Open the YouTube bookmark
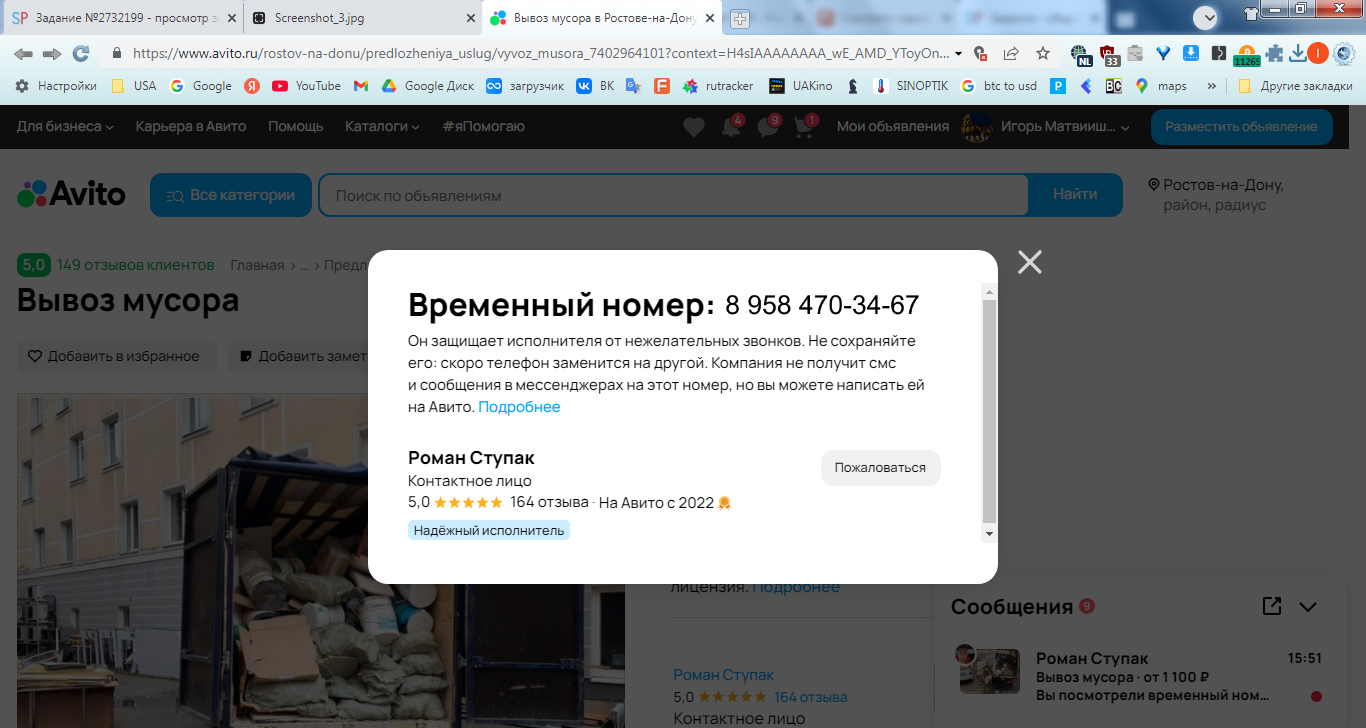1366x728 pixels. point(307,86)
